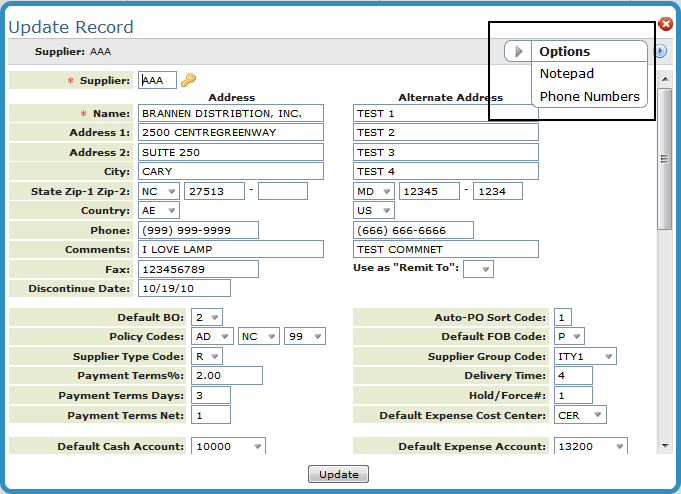681x494 pixels.
Task: Click the Update button
Action: [339, 474]
